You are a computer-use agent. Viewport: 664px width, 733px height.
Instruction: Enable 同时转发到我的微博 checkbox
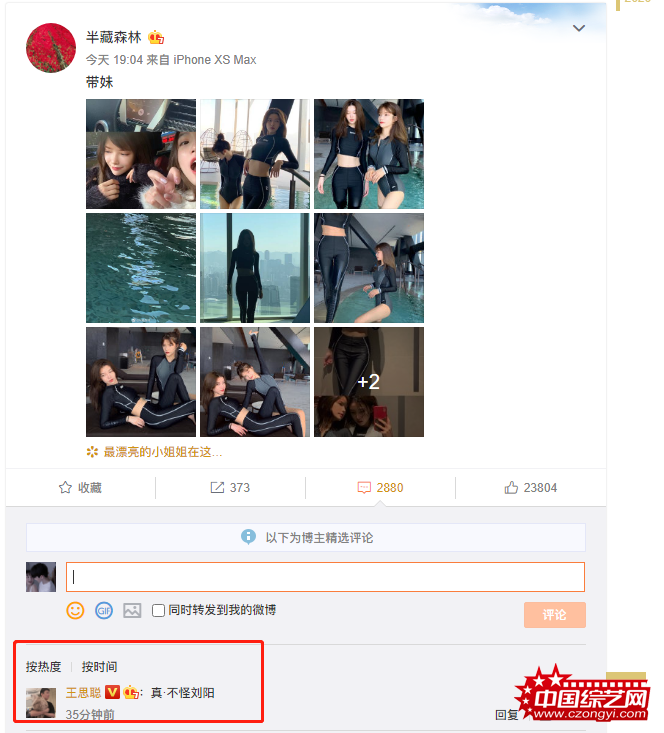click(x=158, y=611)
